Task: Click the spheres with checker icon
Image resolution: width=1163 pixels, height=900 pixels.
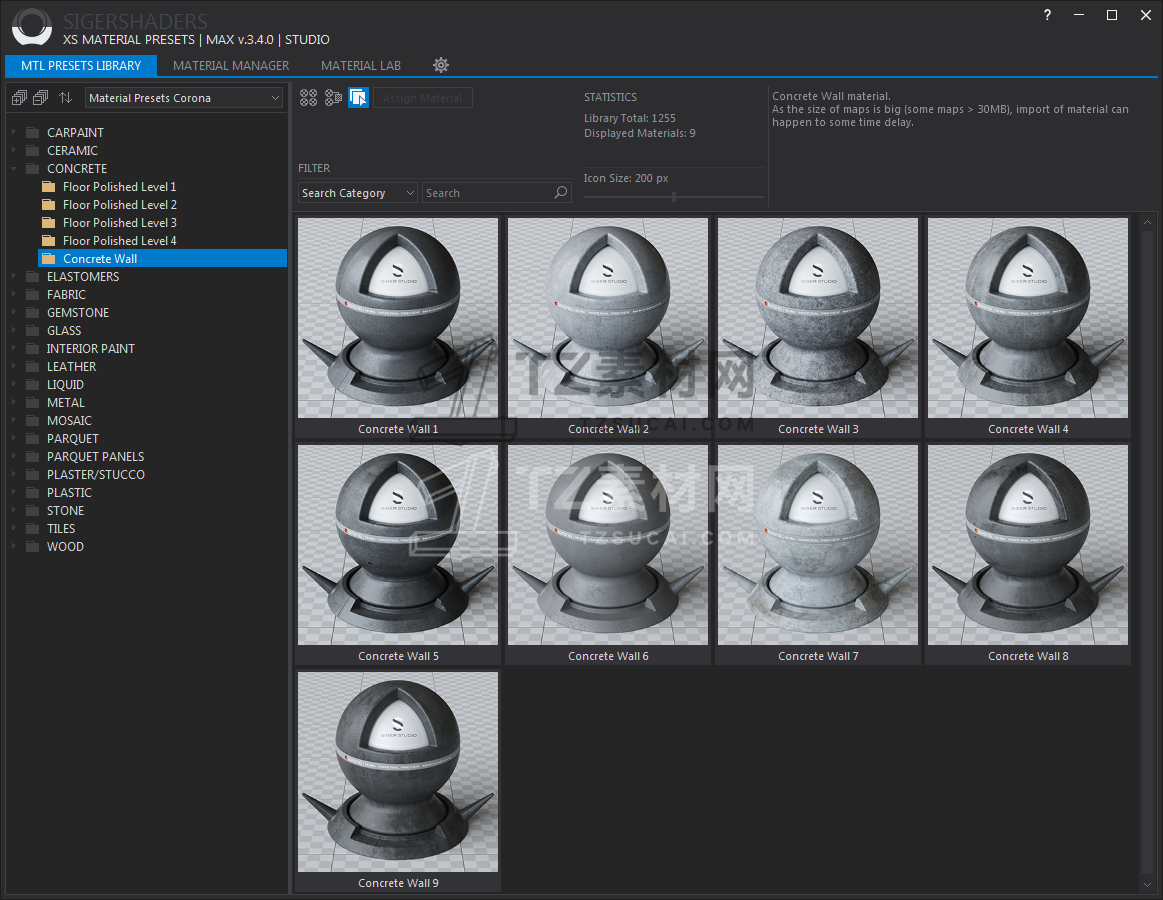Action: [333, 97]
